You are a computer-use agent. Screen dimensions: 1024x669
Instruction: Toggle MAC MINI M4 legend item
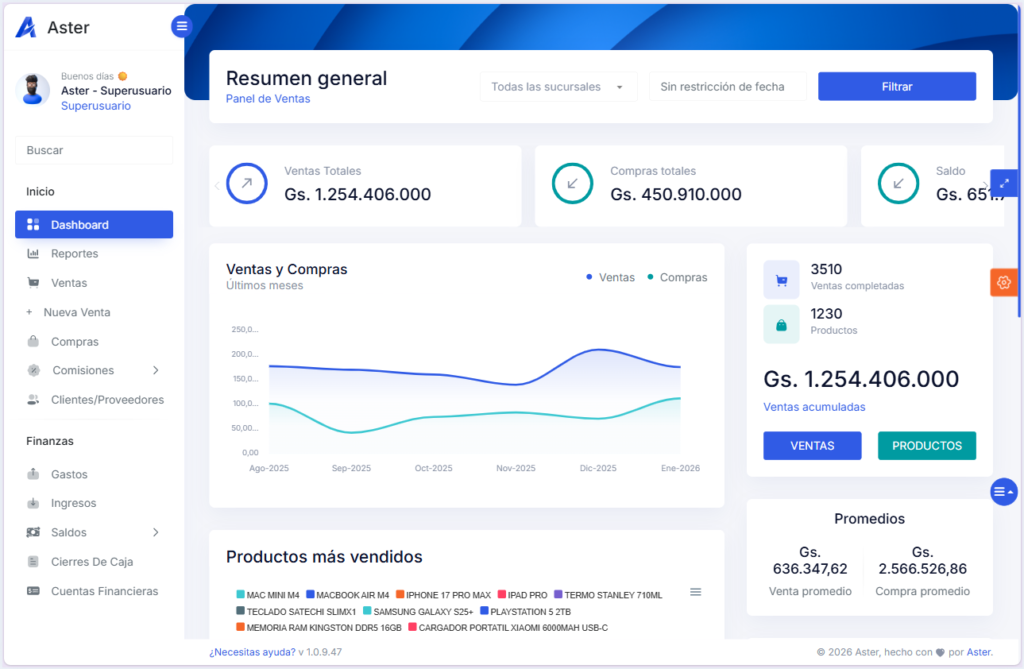coord(267,595)
